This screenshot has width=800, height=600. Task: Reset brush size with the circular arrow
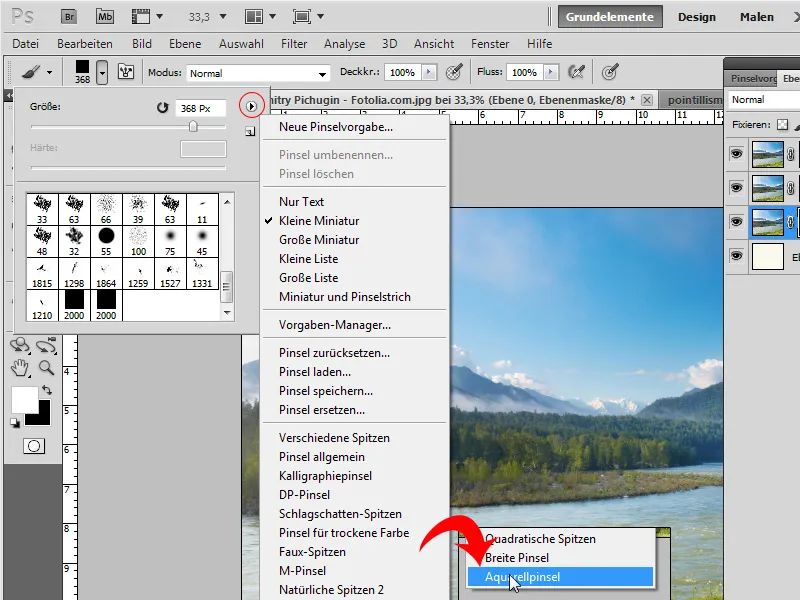162,108
